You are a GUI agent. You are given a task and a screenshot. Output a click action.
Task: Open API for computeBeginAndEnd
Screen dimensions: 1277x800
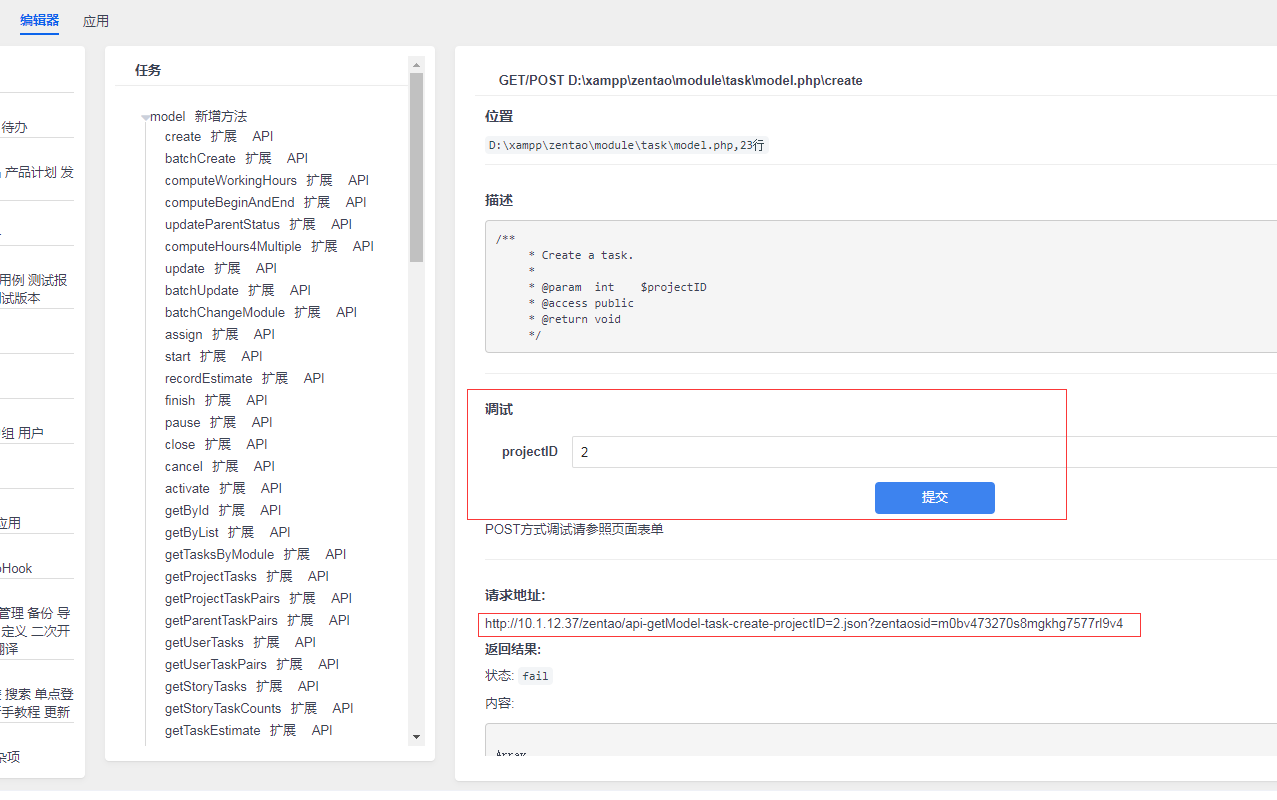[x=356, y=202]
